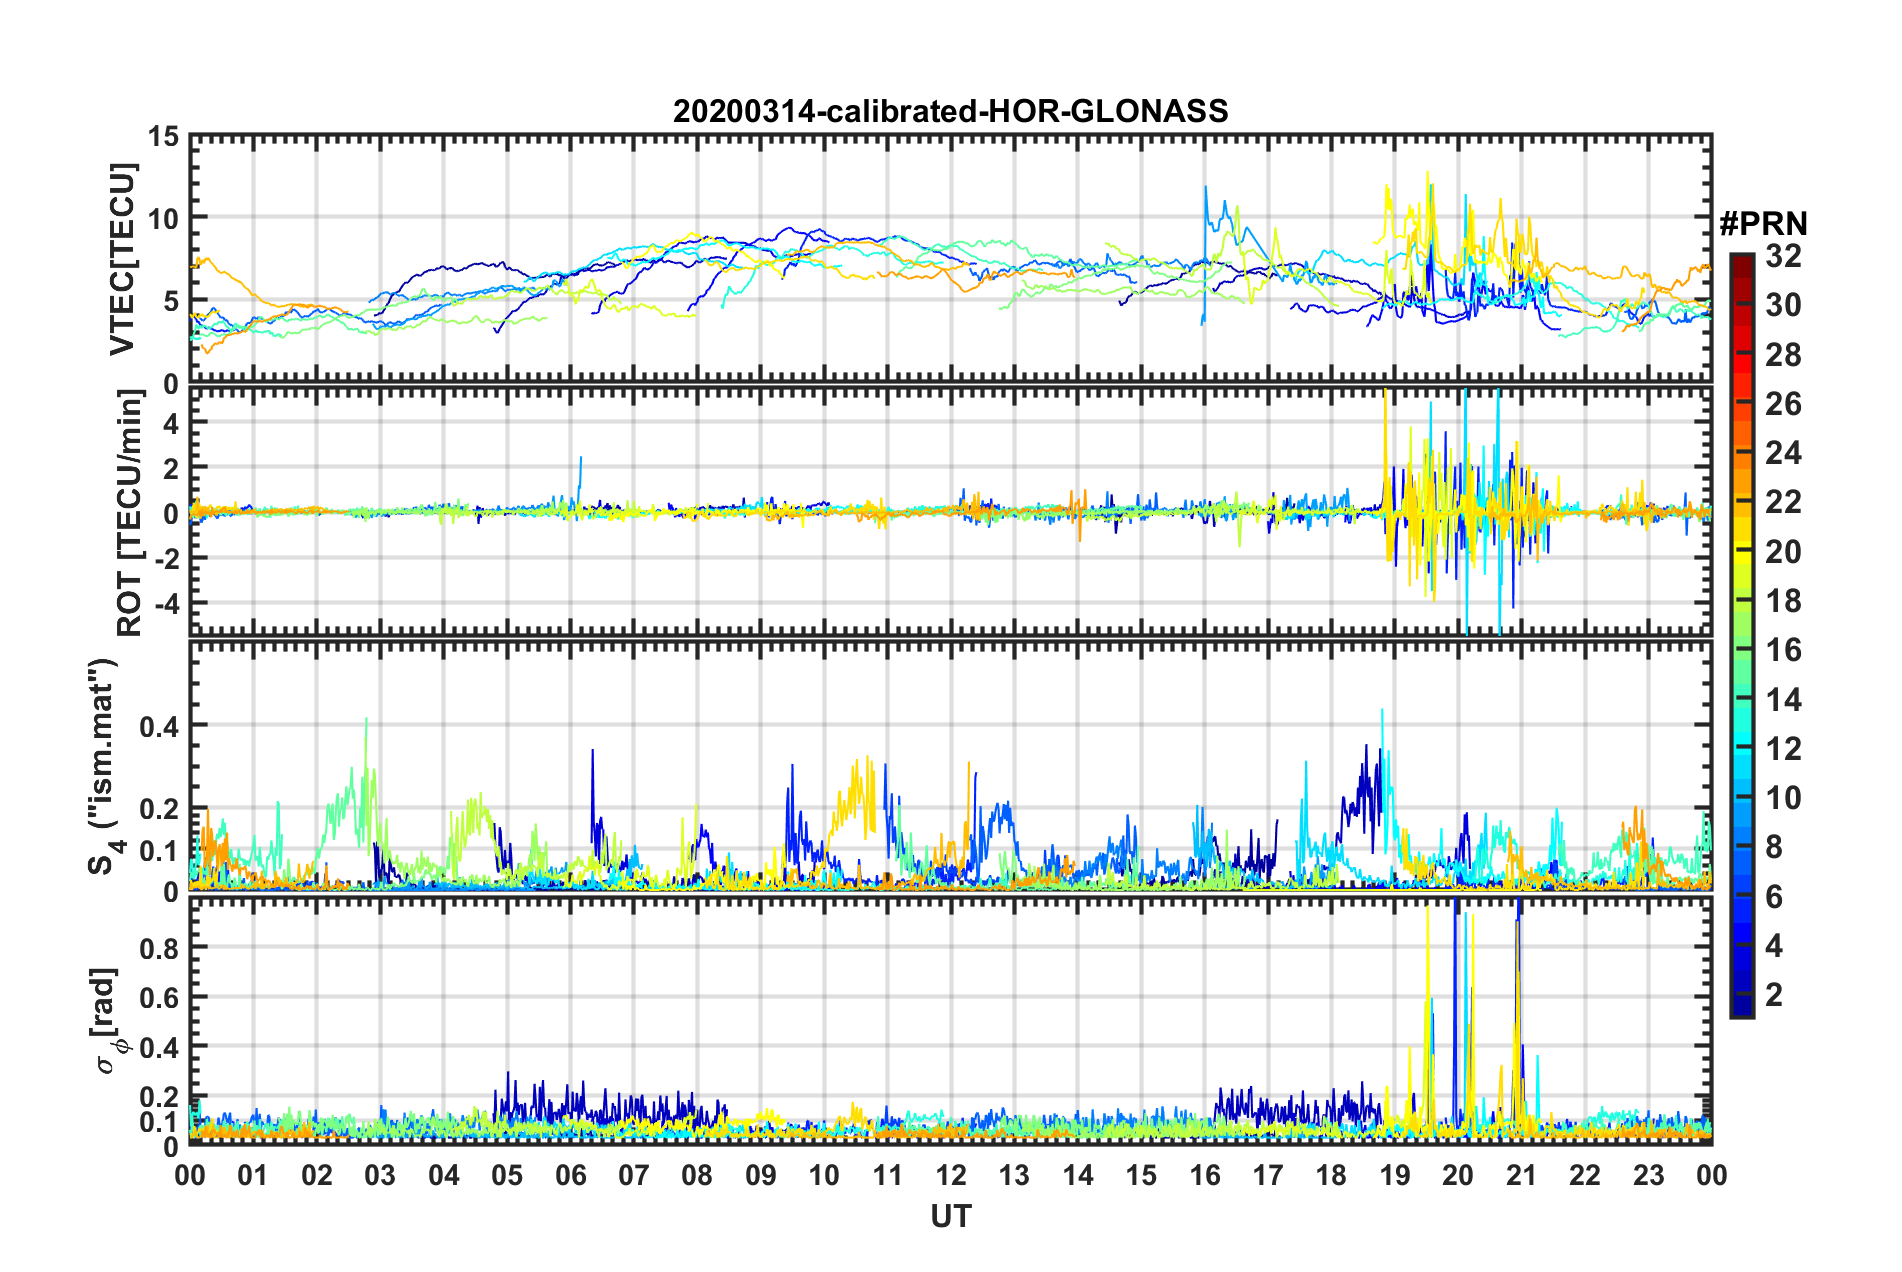
Task: Click the "13" tick on the UT axis
Action: pos(1014,1175)
